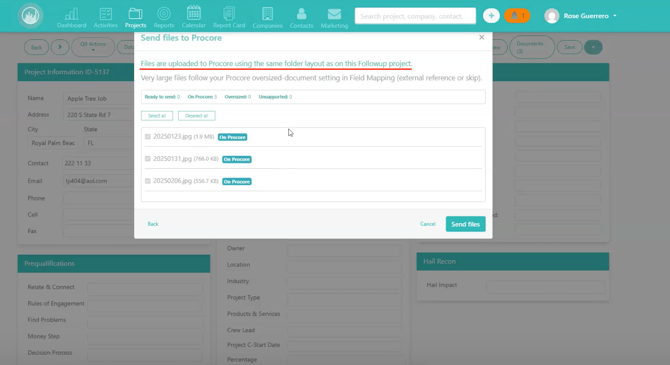Click On Procore badge beside 20250131.jpg

pos(237,159)
